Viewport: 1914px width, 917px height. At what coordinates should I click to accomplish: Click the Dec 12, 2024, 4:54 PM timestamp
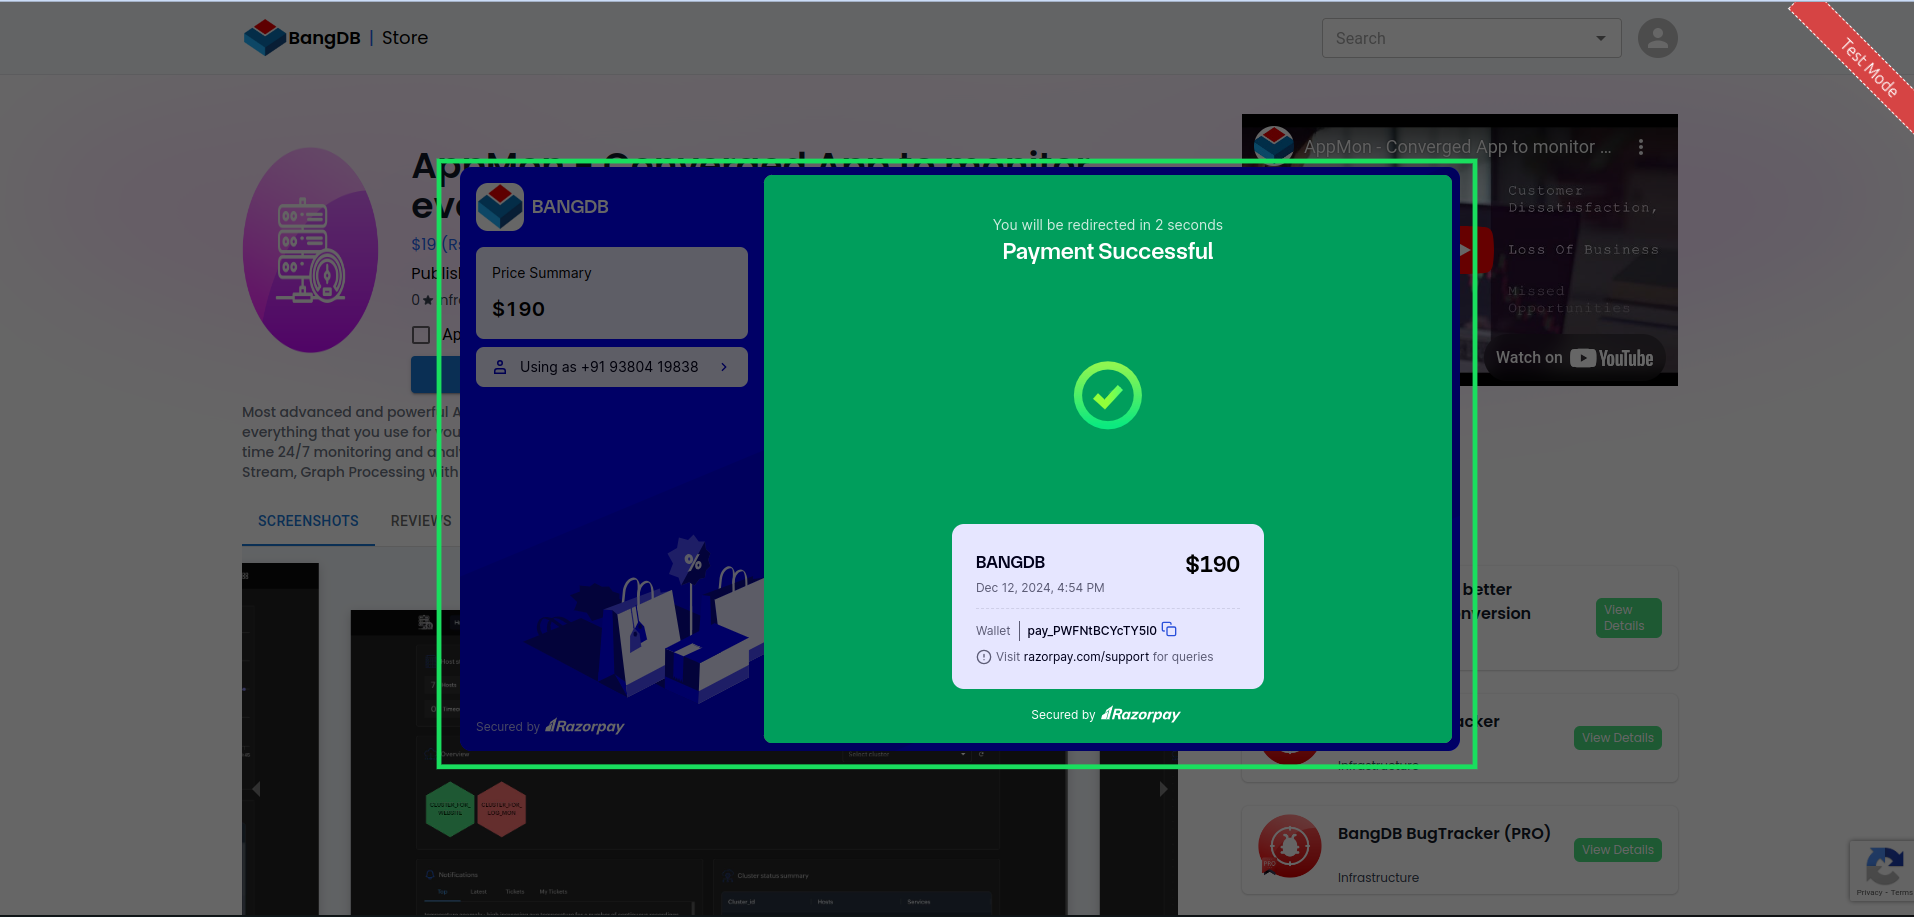tap(1040, 588)
